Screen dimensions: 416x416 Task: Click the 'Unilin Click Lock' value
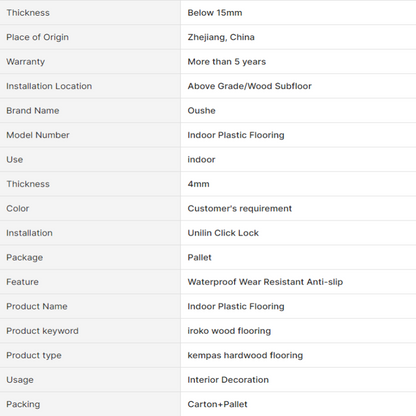[x=223, y=233]
